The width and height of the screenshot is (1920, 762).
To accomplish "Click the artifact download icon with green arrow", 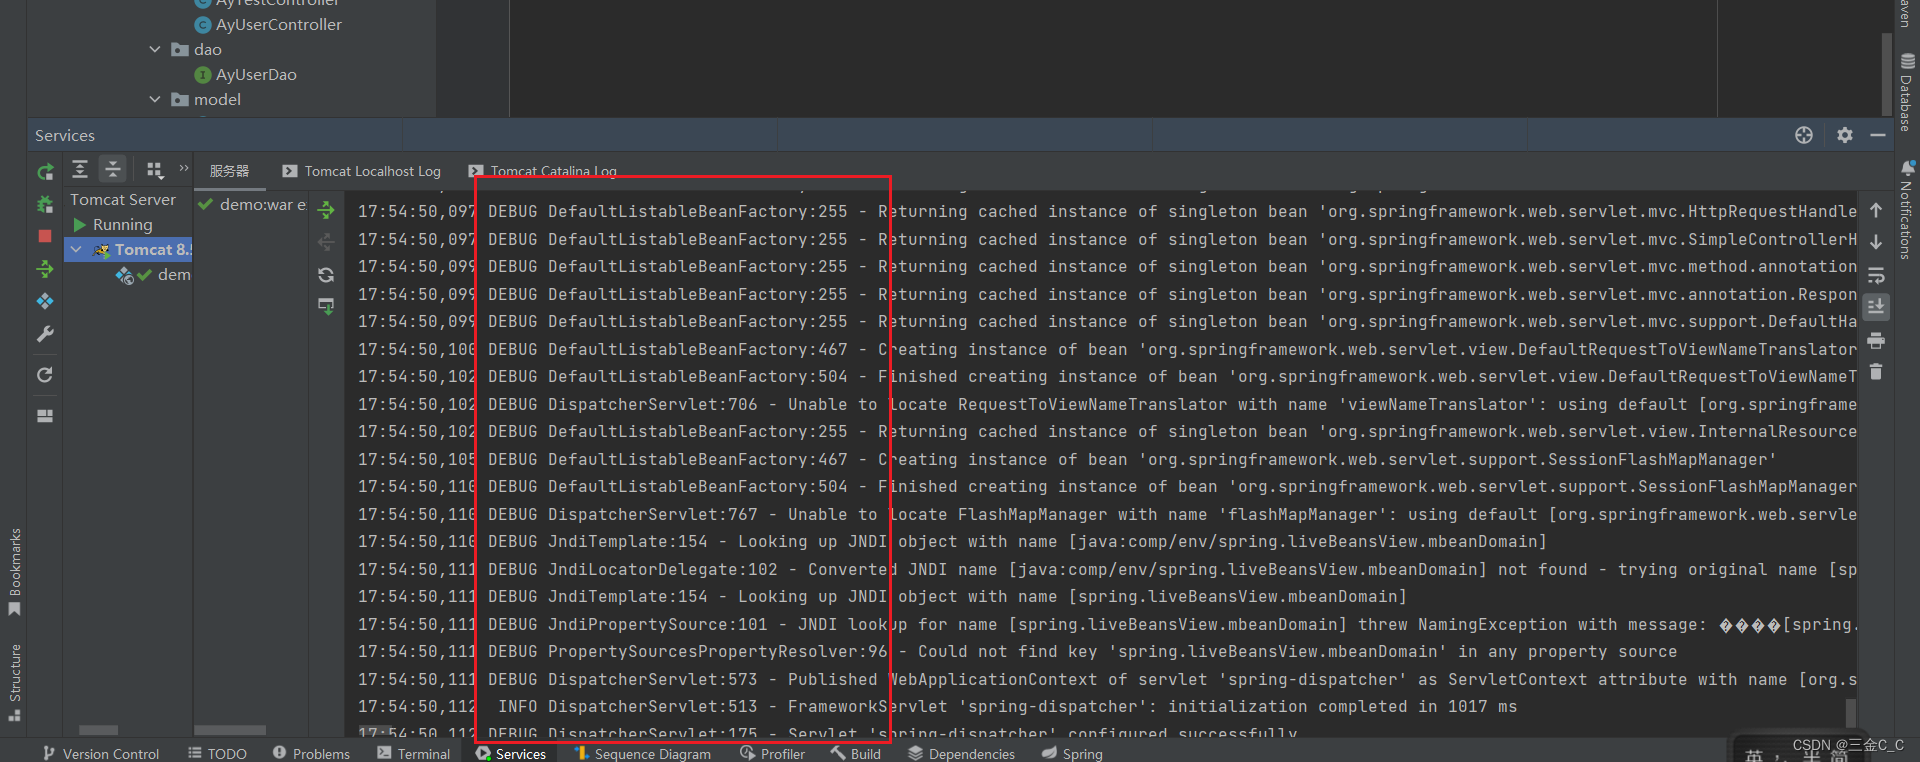I will point(326,306).
